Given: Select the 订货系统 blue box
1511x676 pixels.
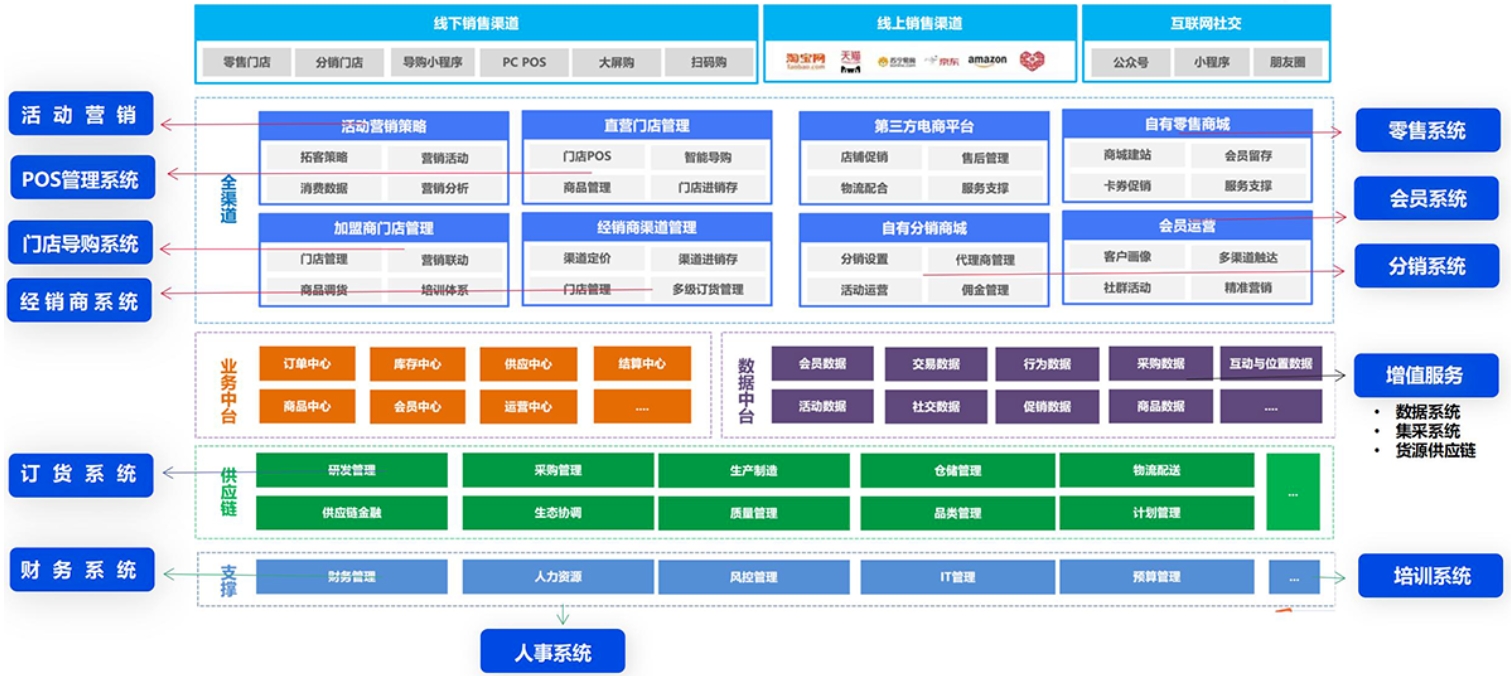Looking at the screenshot, I should point(80,474).
